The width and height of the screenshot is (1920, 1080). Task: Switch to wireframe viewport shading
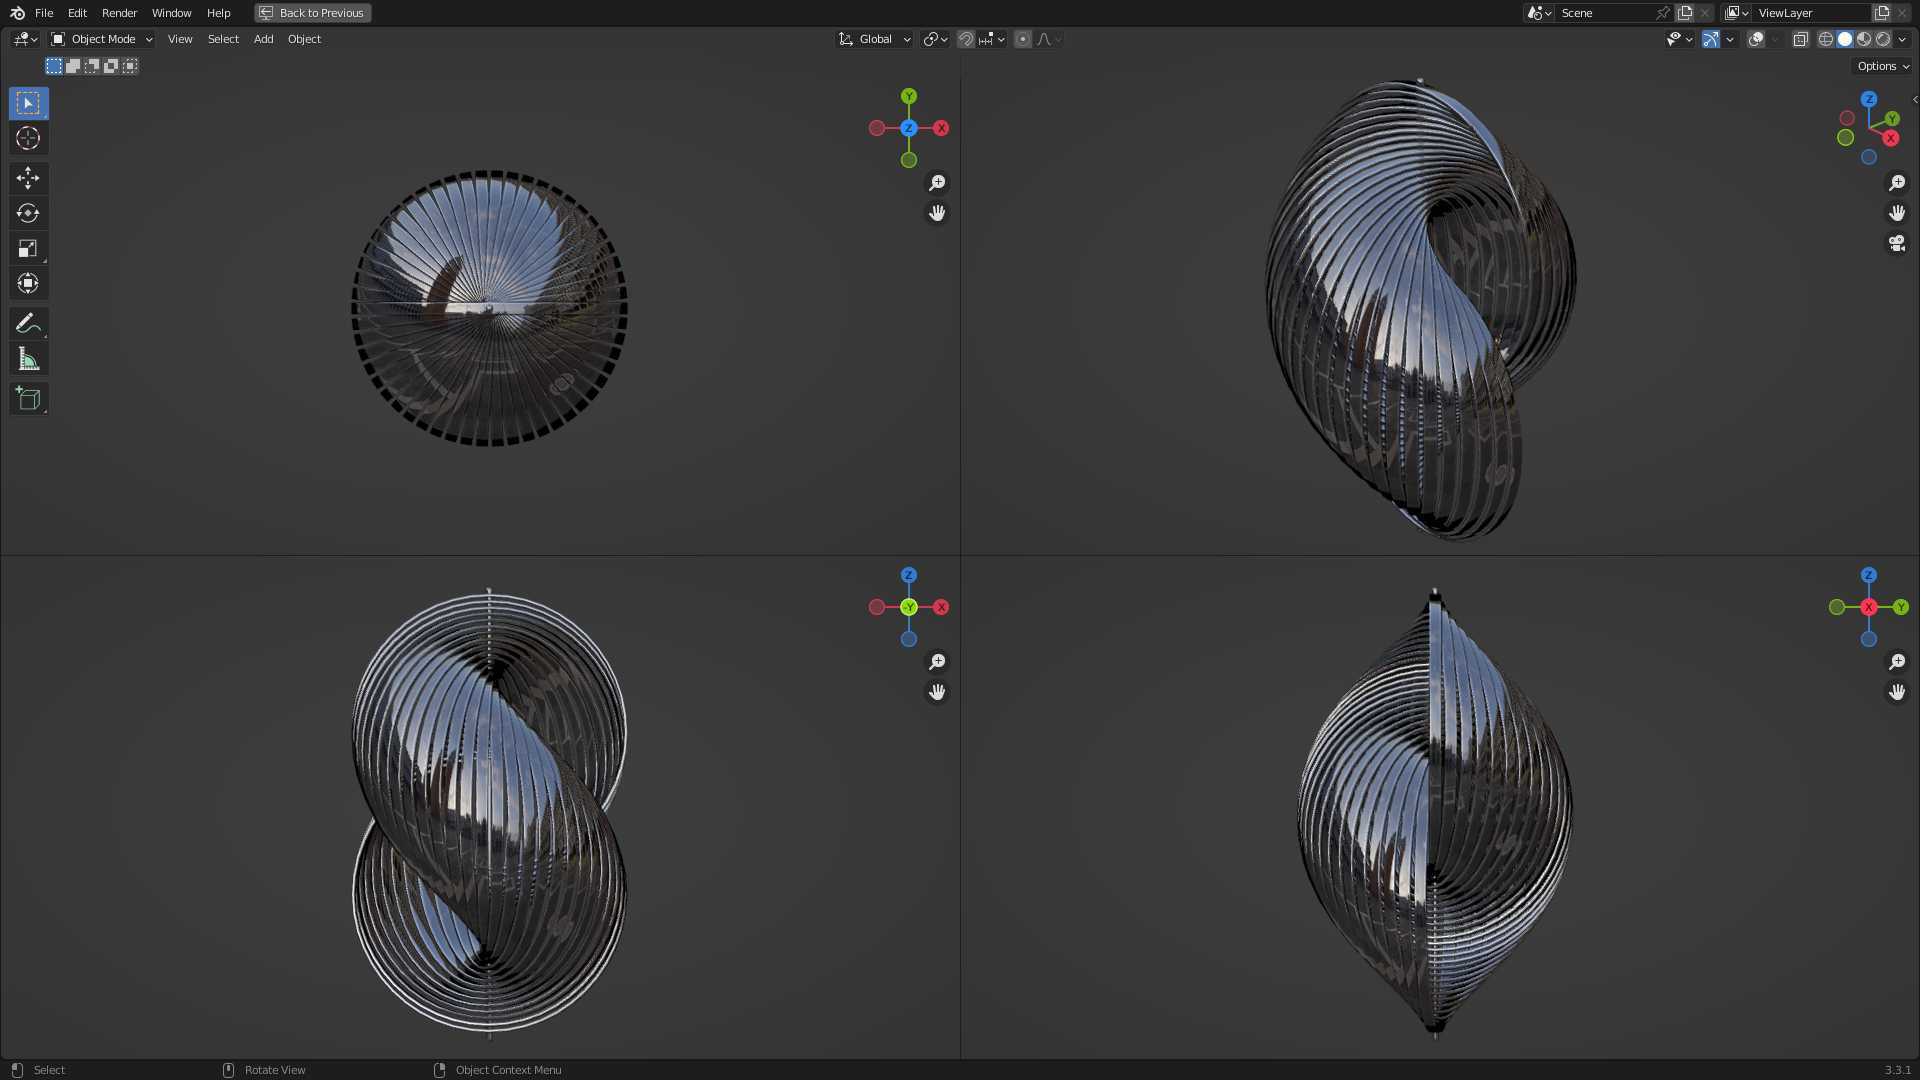(1826, 39)
